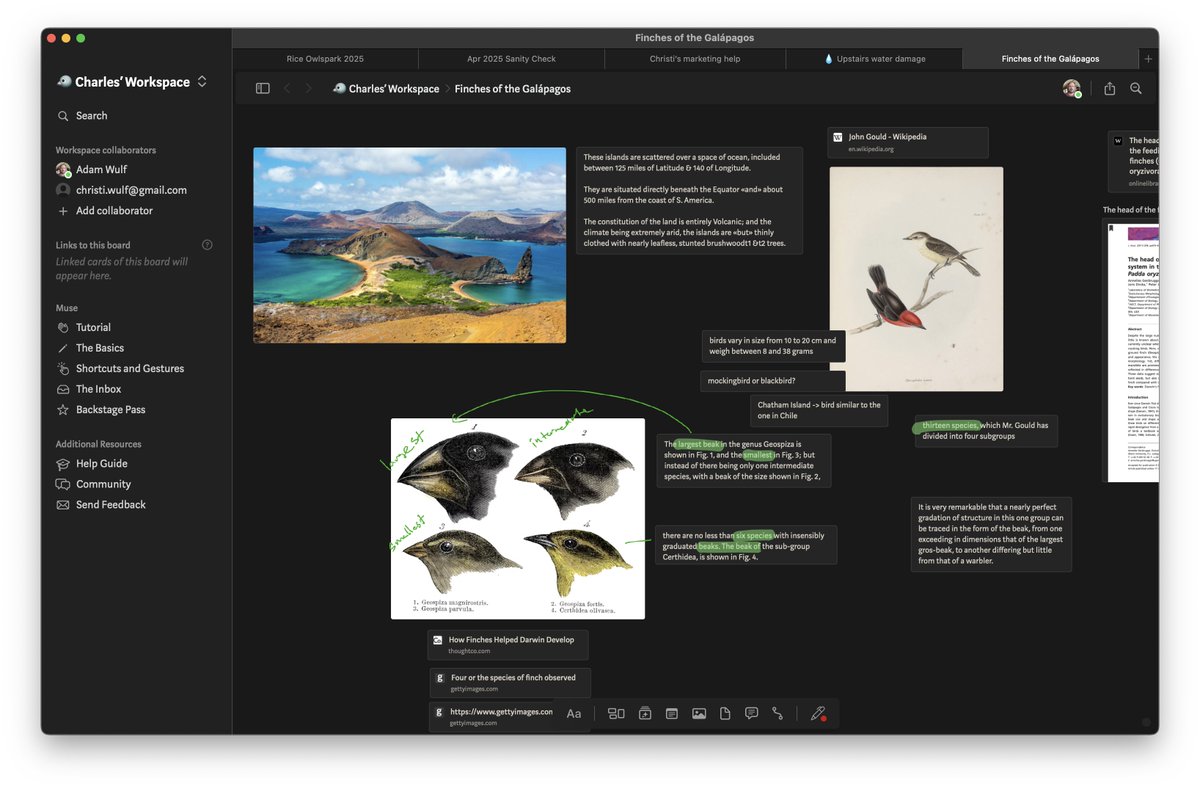Click the 'It is very remarkable' note card

pos(991,534)
